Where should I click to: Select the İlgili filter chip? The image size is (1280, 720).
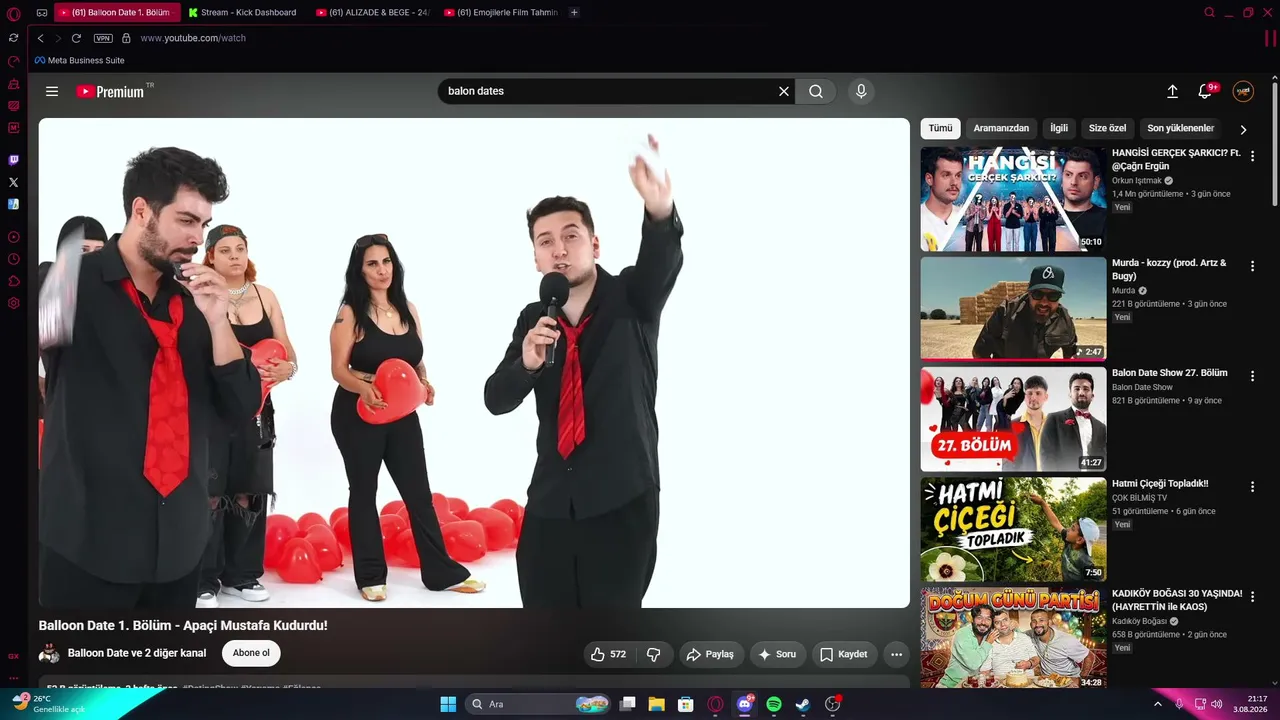click(x=1059, y=128)
